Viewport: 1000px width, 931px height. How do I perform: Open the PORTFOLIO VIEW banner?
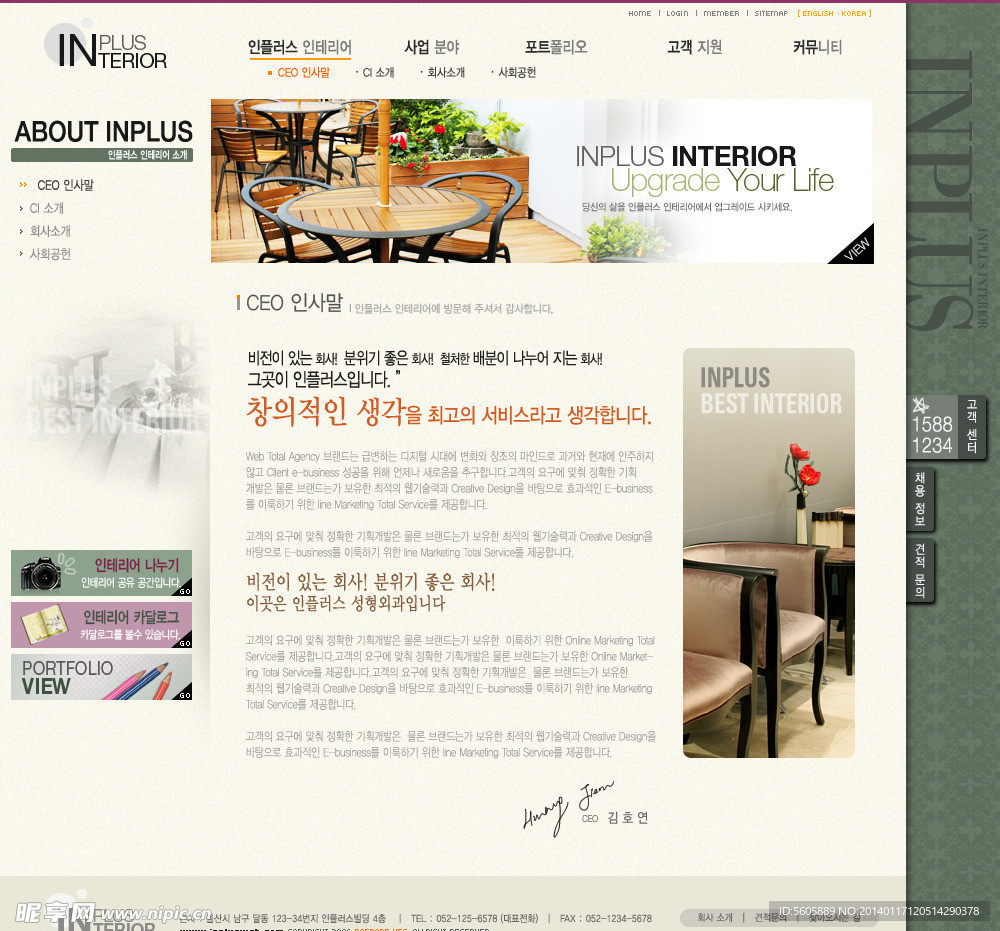click(101, 677)
